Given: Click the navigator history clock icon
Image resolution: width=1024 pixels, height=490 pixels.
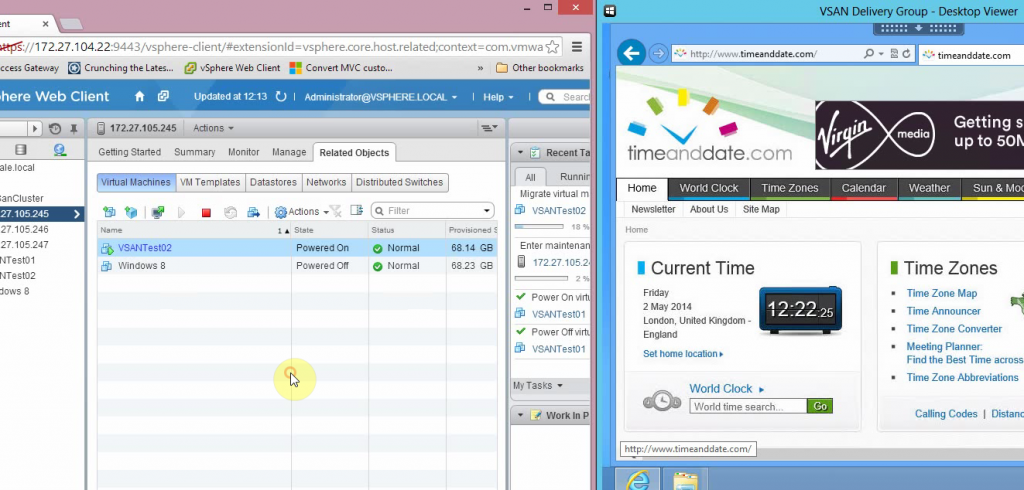Looking at the screenshot, I should (54, 129).
